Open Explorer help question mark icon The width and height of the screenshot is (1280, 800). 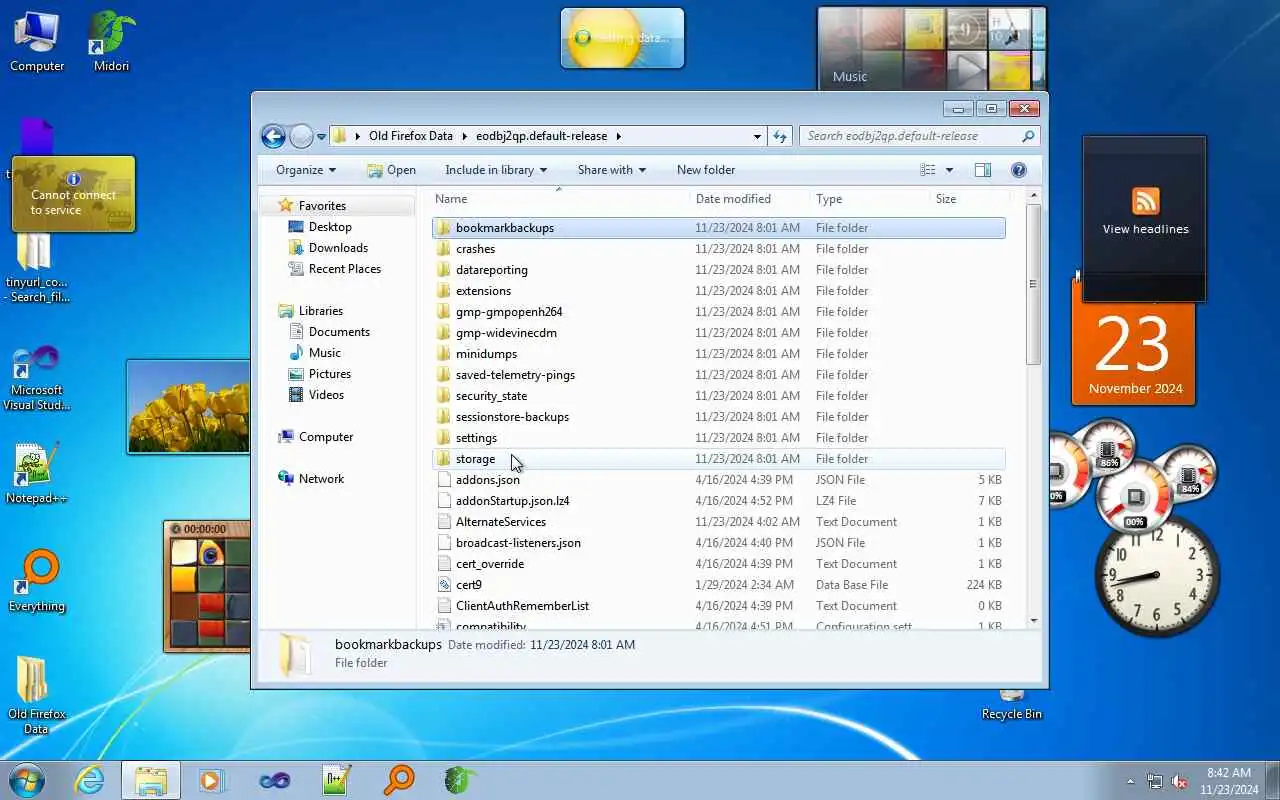pyautogui.click(x=1019, y=170)
